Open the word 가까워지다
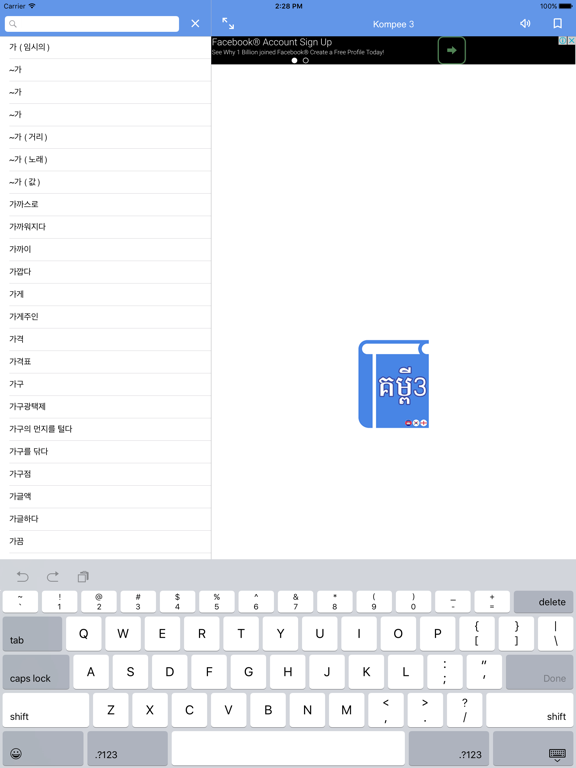 pyautogui.click(x=105, y=227)
